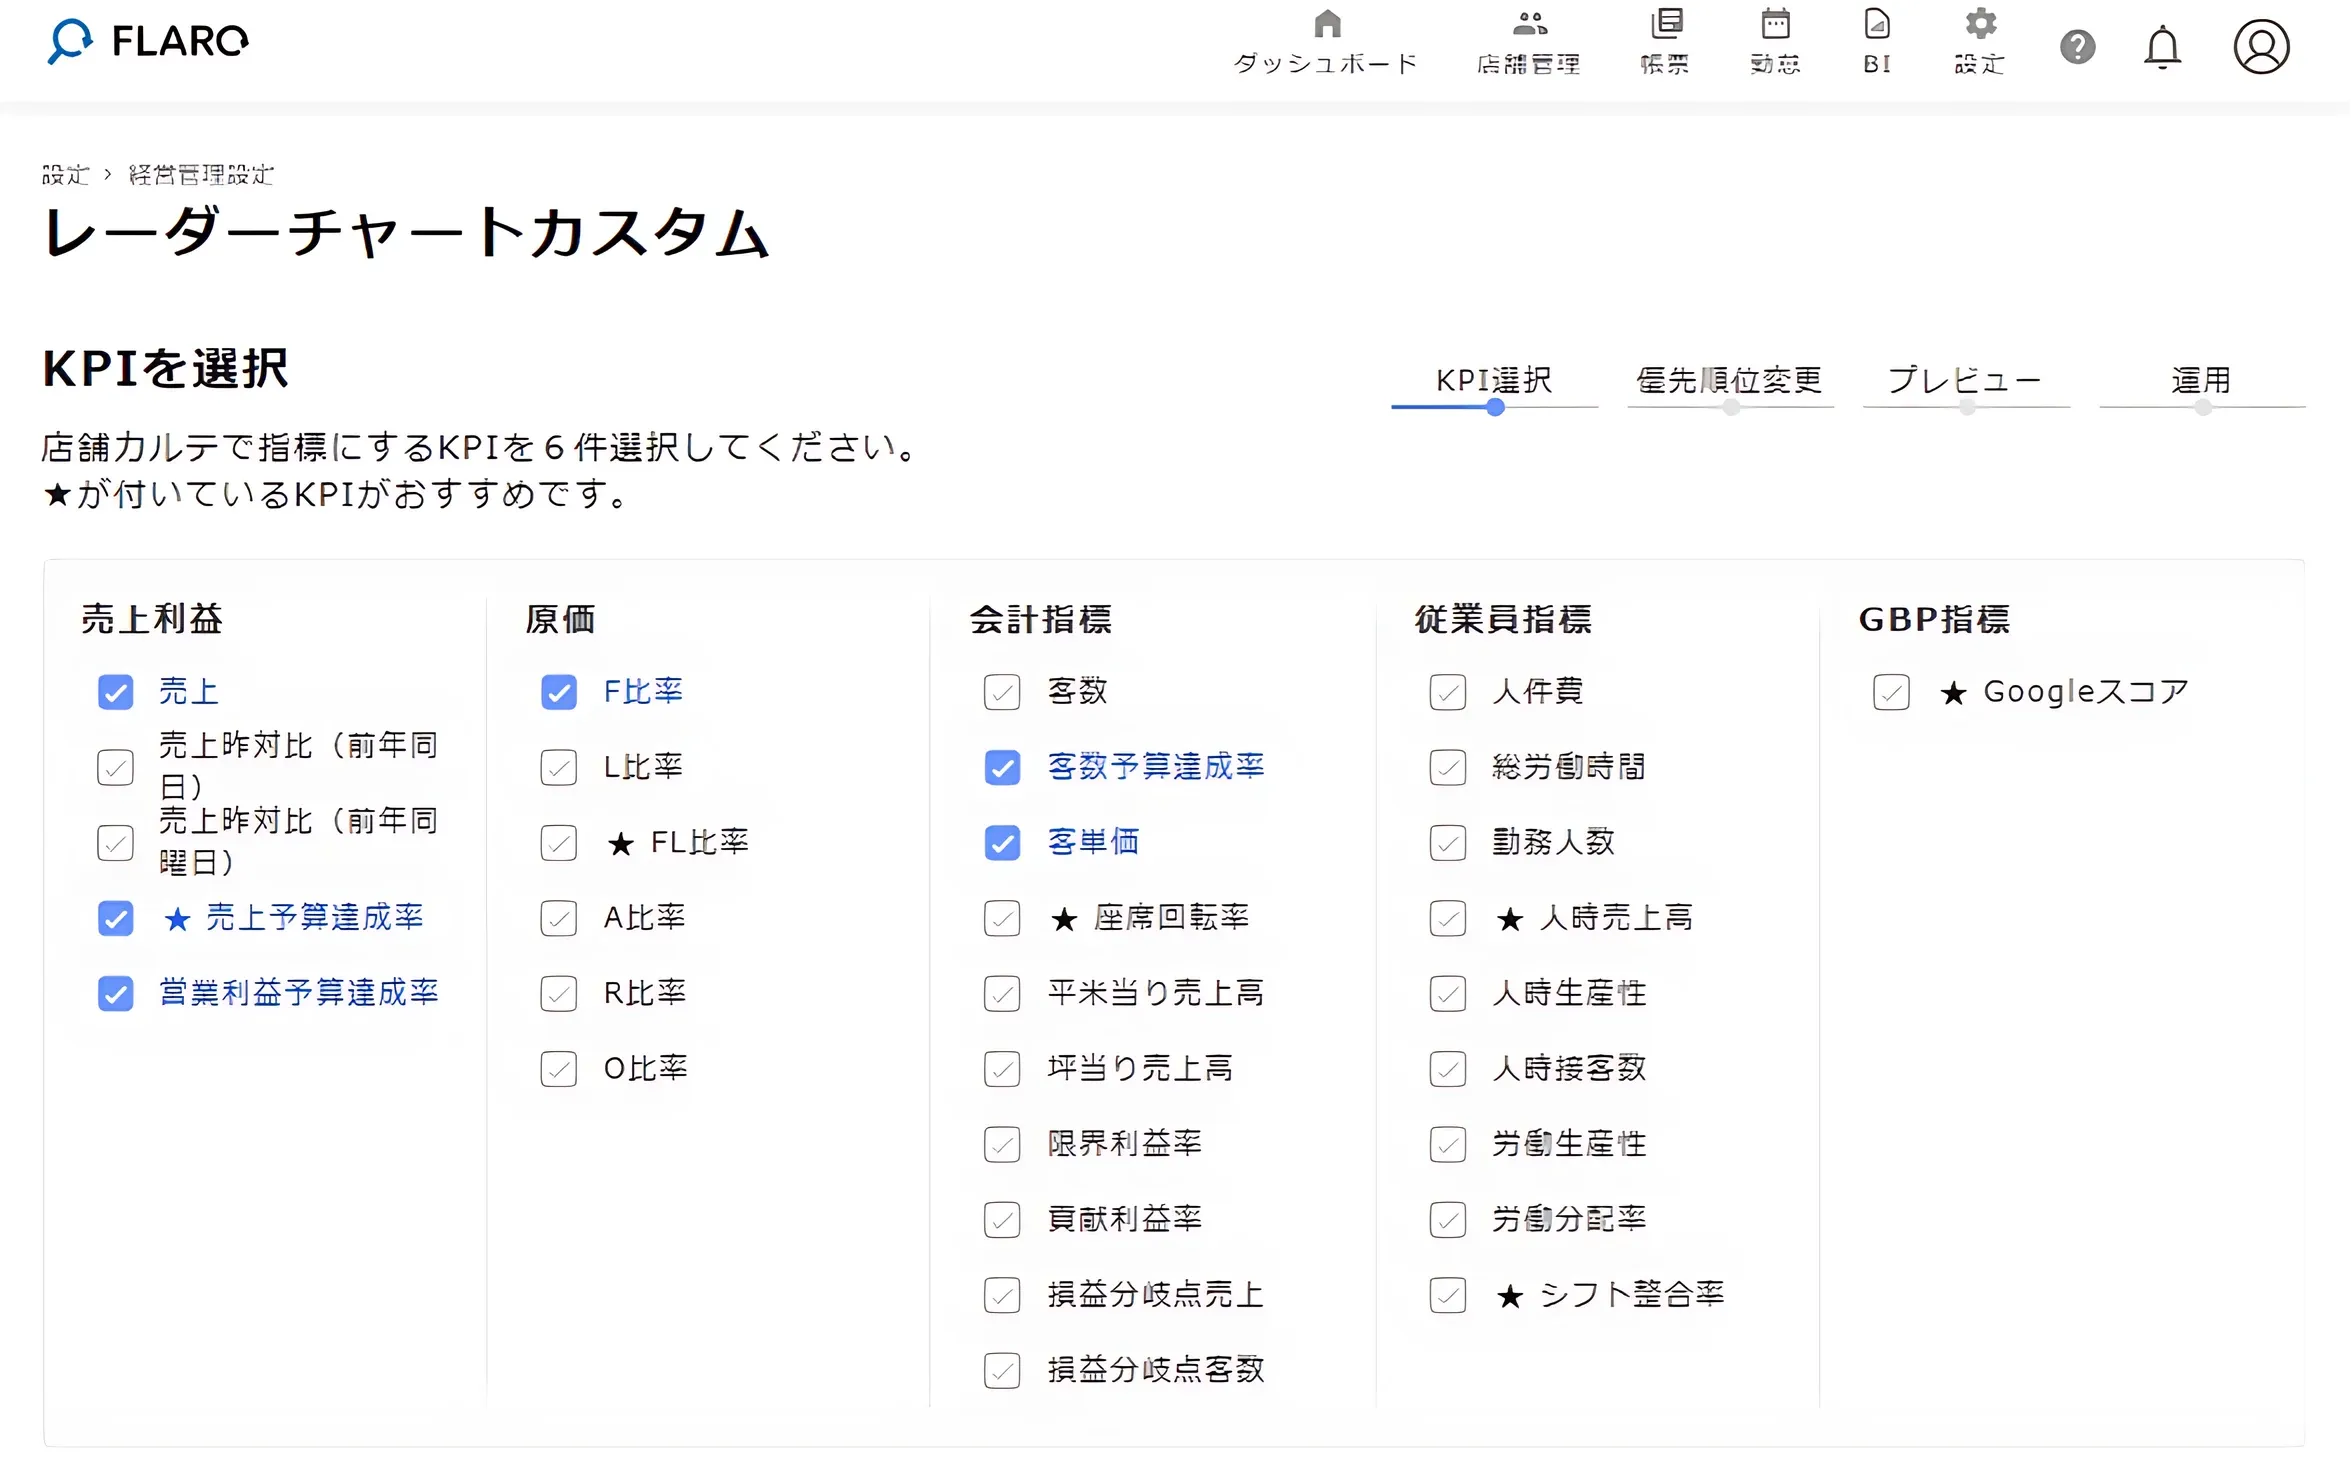This screenshot has height=1472, width=2352.
Task: Check the シフト整合率 checkbox
Action: pos(1447,1295)
